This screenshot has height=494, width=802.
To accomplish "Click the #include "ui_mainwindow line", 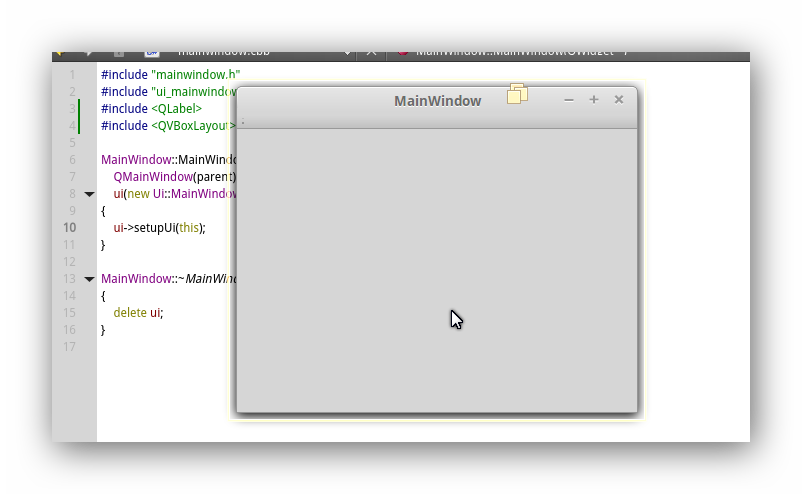I will [168, 92].
